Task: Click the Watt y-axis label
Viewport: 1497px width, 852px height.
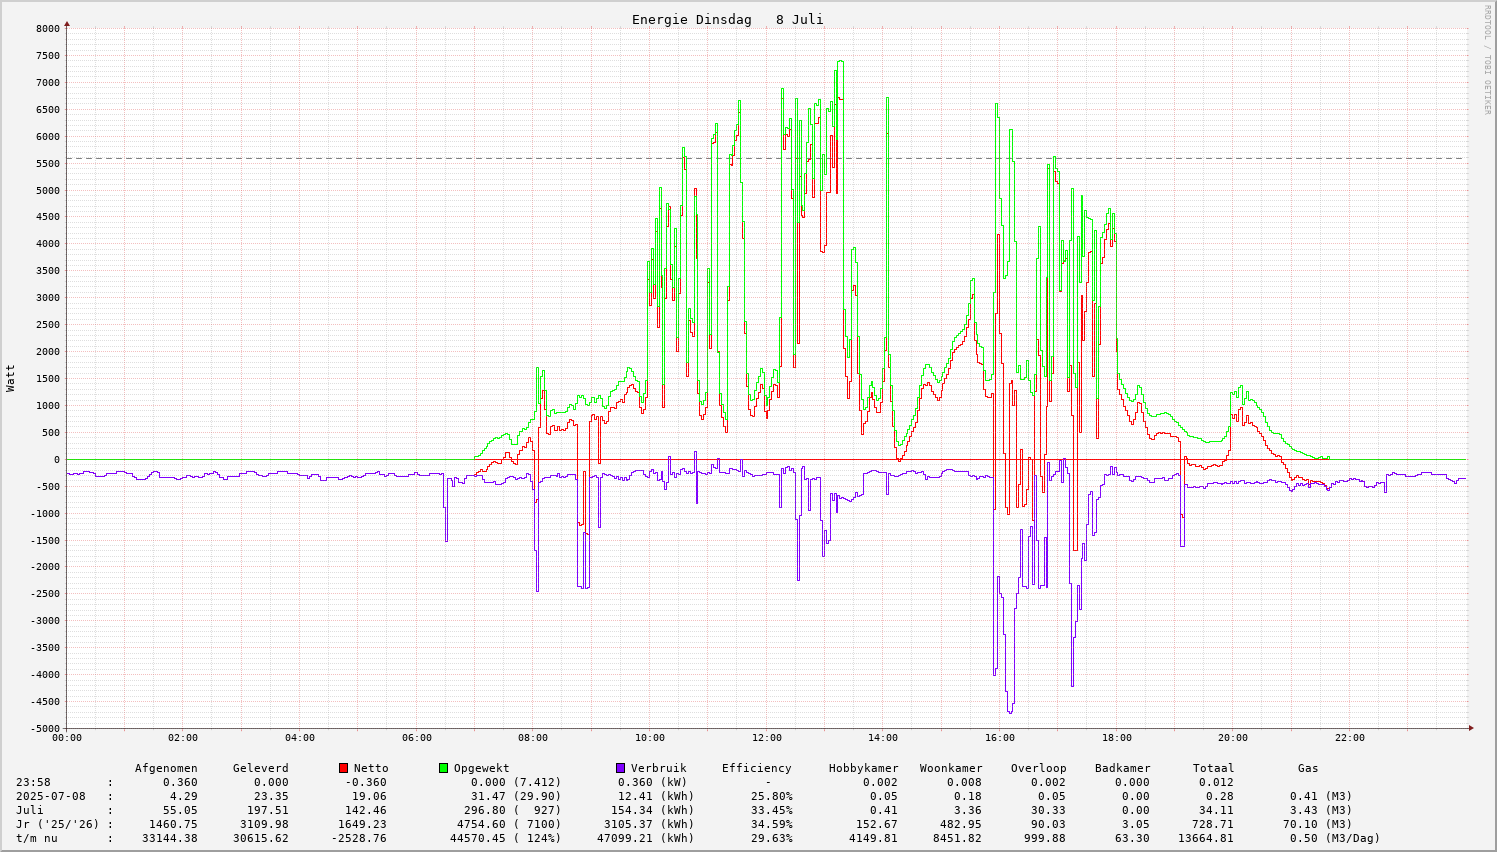Action: point(11,378)
